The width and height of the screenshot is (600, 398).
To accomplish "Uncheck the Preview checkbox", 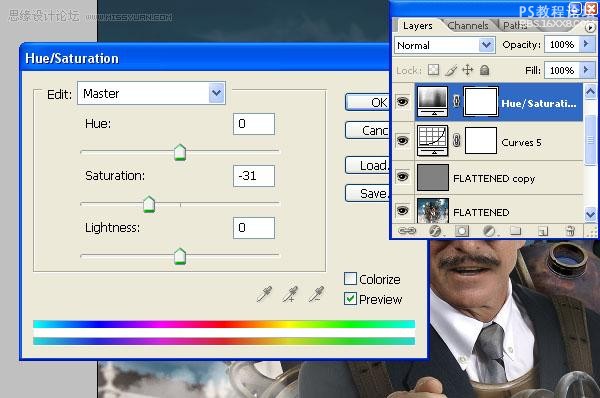I will (350, 298).
